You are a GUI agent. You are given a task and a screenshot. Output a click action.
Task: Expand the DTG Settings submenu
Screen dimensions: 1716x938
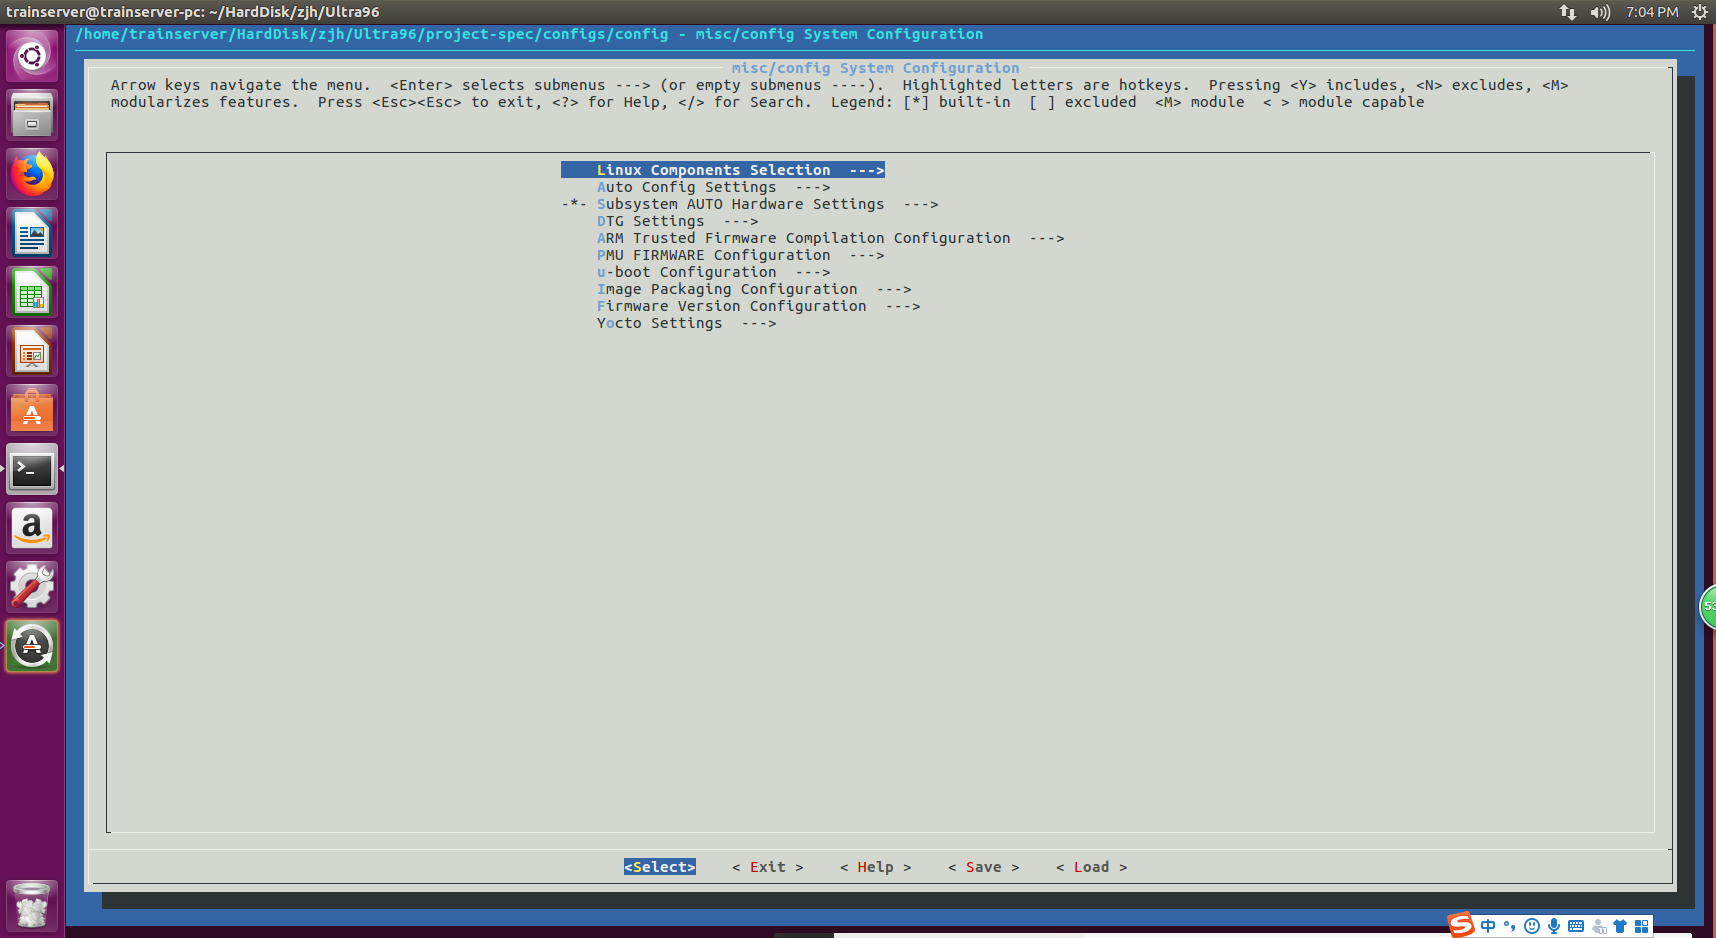(x=676, y=221)
